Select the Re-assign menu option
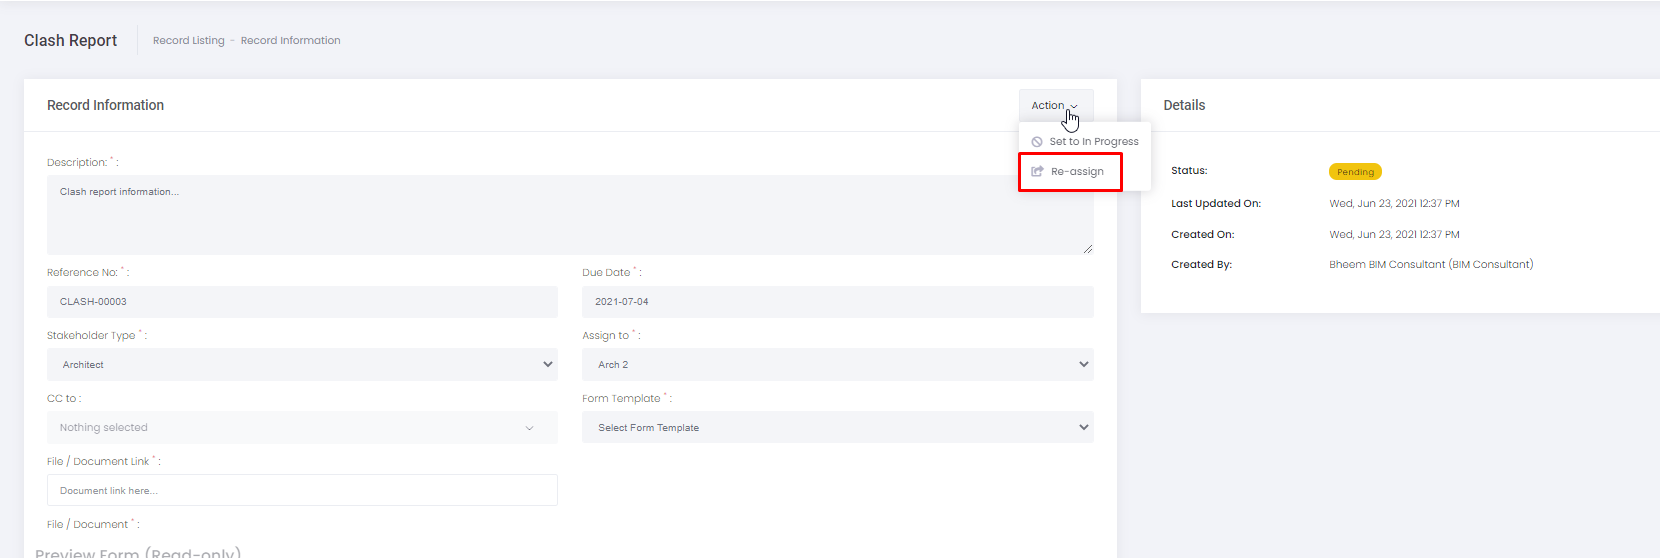 pos(1077,172)
